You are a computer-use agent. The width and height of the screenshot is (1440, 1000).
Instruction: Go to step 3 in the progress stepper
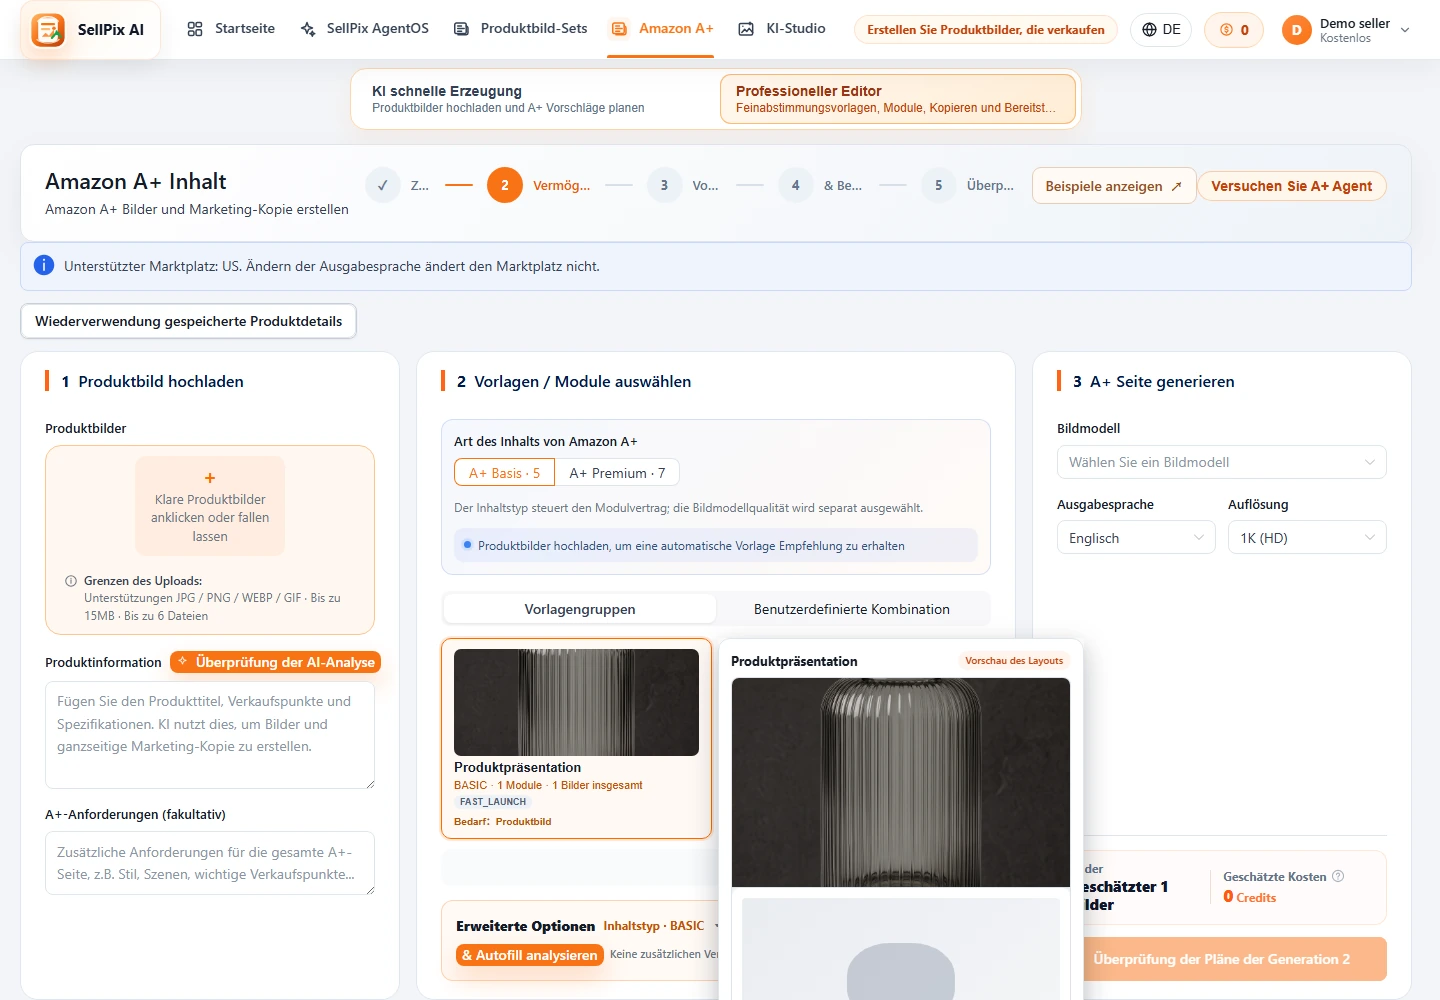tap(664, 185)
